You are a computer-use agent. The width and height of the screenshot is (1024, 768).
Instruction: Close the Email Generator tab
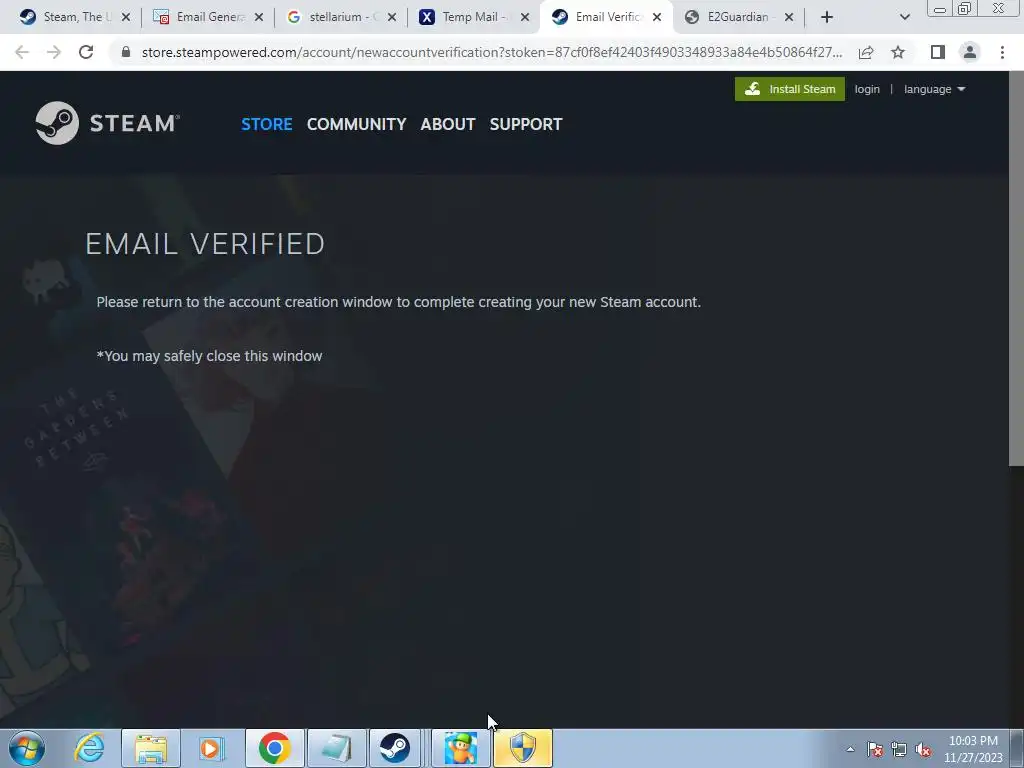(x=259, y=18)
